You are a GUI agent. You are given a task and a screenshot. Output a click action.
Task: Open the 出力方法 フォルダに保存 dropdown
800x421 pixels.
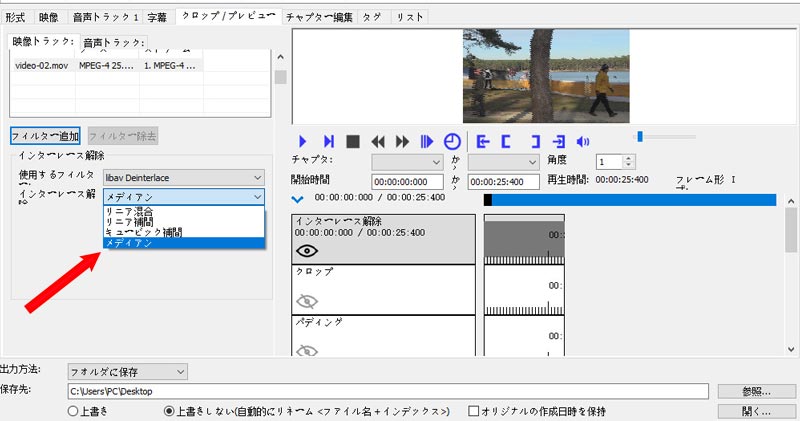[x=127, y=372]
